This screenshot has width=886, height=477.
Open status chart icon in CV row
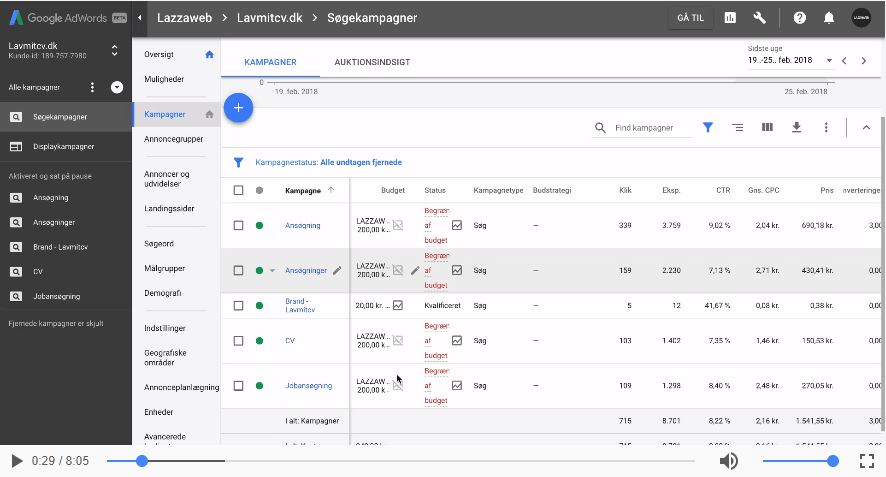click(457, 340)
